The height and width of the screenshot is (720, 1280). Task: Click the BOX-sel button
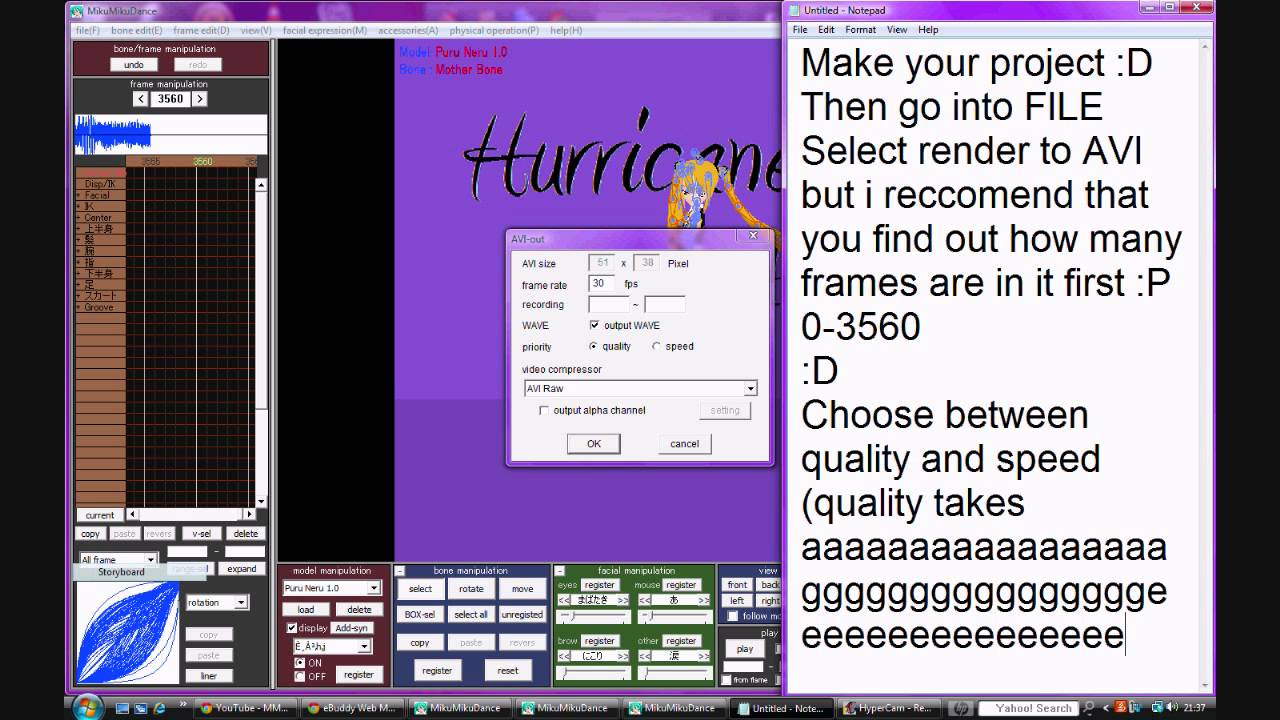pyautogui.click(x=420, y=614)
